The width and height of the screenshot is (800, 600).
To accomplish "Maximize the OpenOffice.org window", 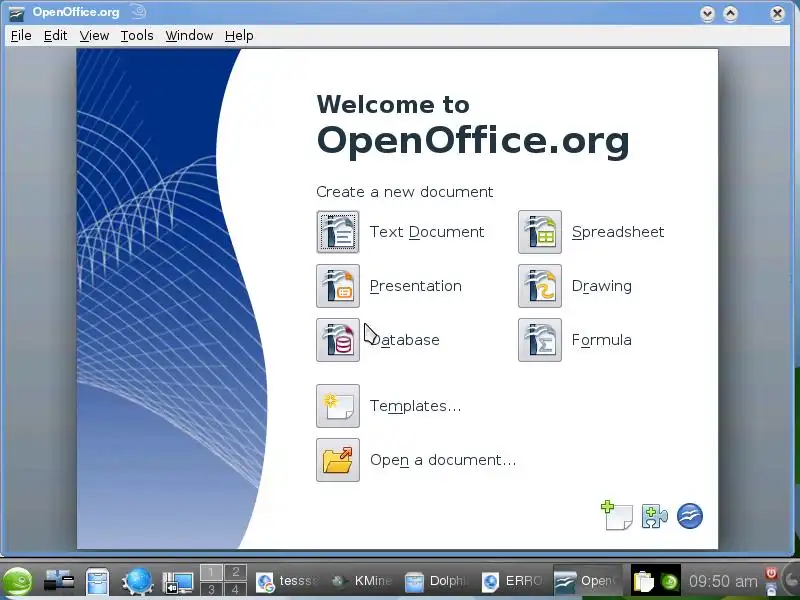I will point(731,13).
